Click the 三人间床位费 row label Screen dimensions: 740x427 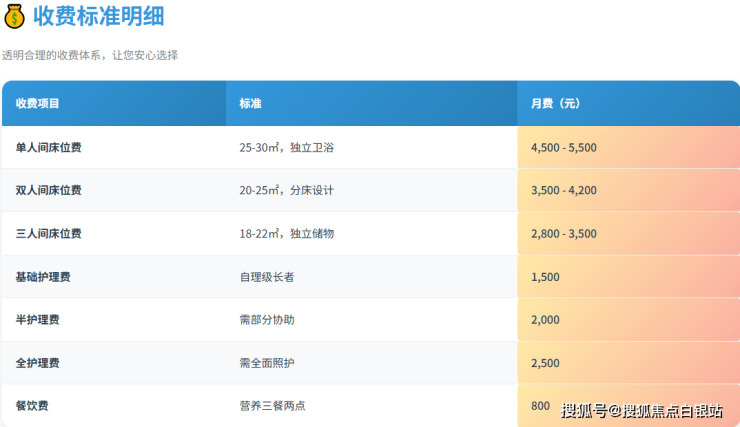point(48,233)
